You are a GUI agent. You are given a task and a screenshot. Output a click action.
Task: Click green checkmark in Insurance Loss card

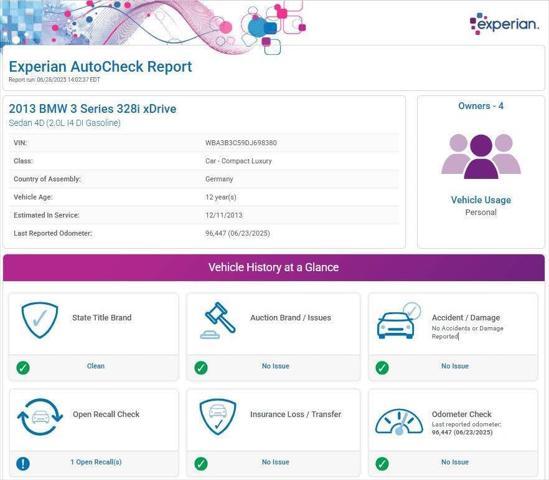click(x=201, y=464)
